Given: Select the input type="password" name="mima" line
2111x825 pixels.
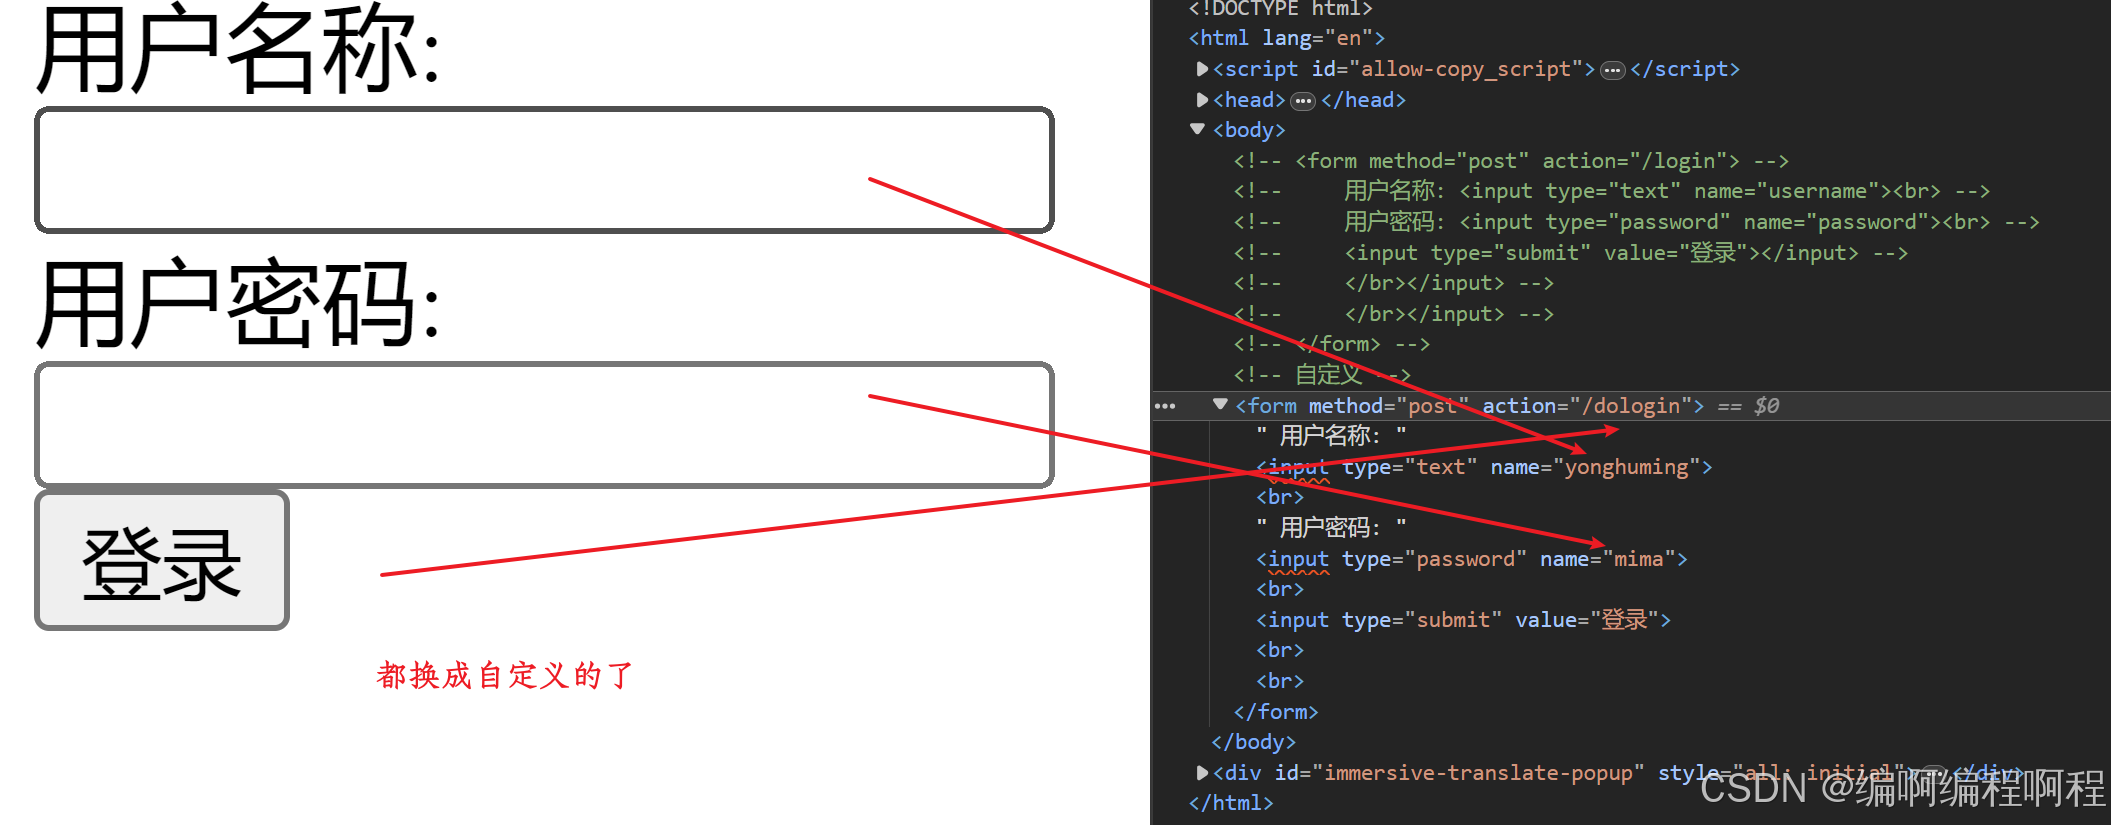Looking at the screenshot, I should click(x=1472, y=559).
